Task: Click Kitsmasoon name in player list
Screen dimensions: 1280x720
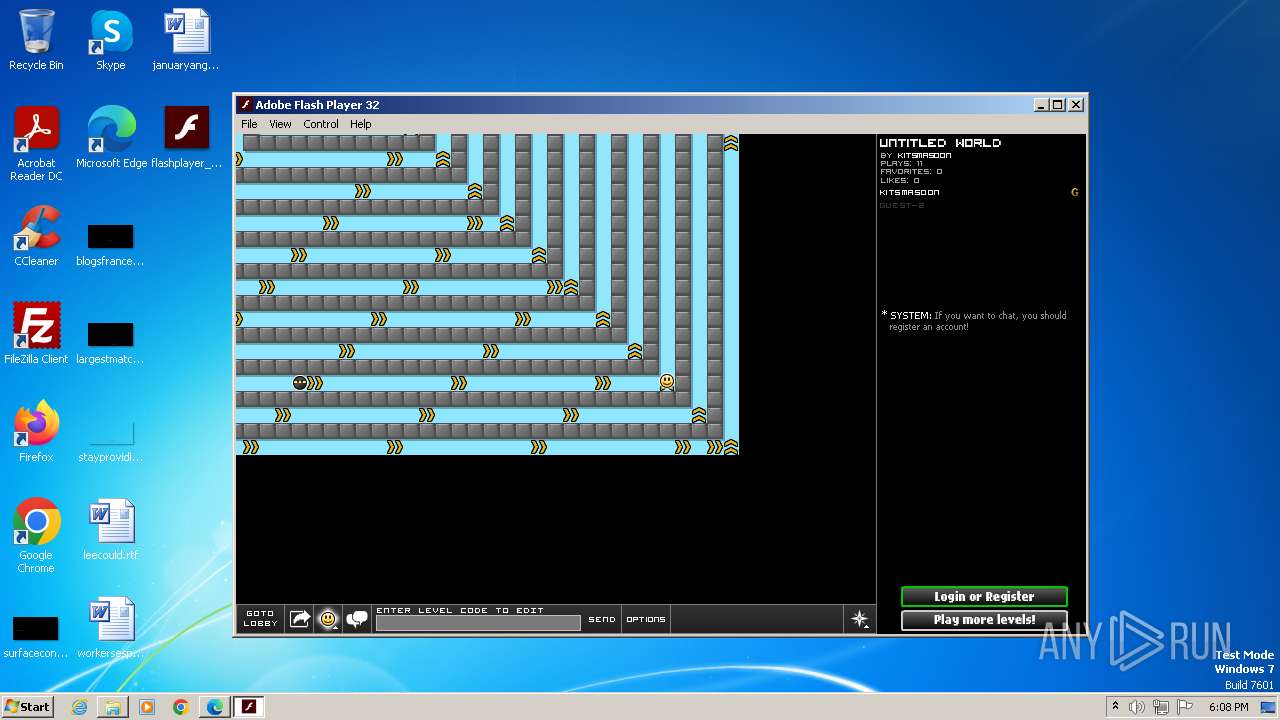Action: coord(909,192)
